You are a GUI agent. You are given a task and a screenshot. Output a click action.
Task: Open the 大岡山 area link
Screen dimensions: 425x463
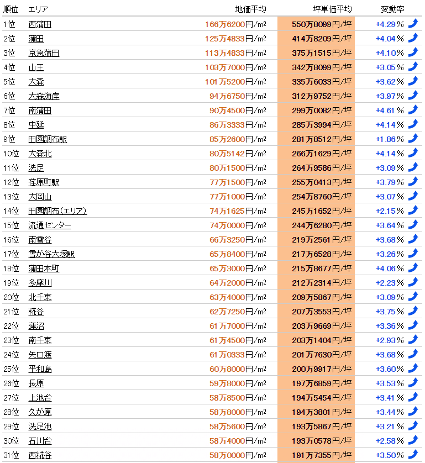click(x=40, y=197)
